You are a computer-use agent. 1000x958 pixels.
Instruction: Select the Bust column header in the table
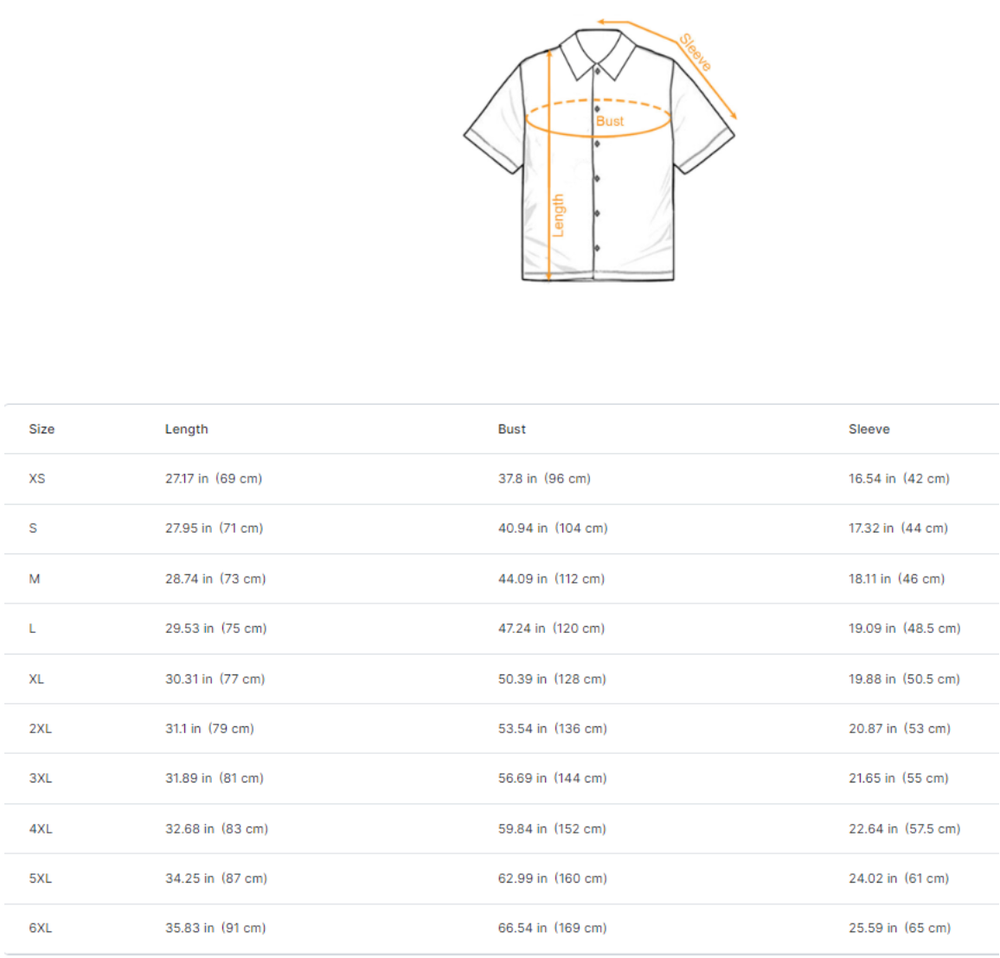point(511,429)
